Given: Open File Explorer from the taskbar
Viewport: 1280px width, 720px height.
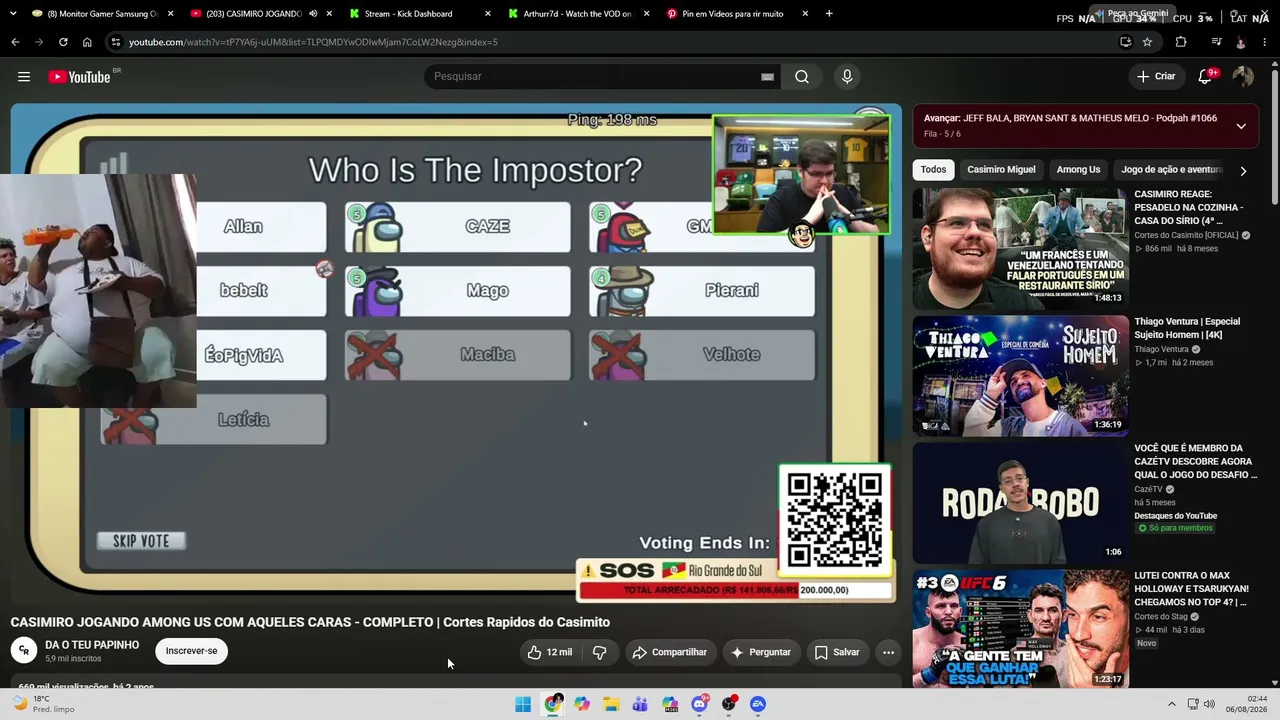Looking at the screenshot, I should coord(611,704).
